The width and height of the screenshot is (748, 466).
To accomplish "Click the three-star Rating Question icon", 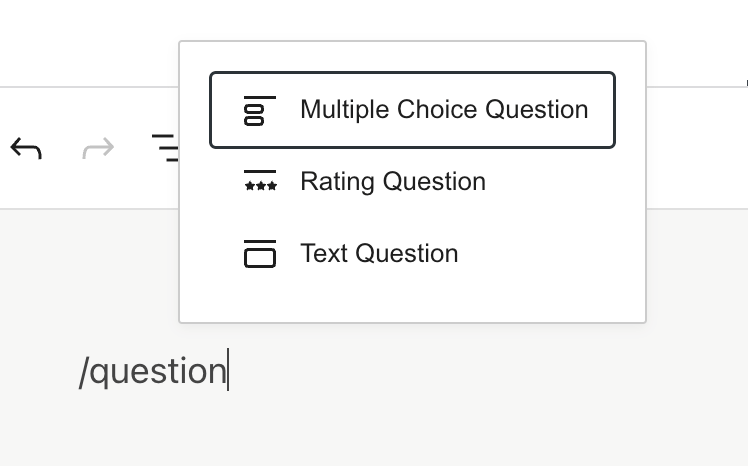I will [260, 182].
